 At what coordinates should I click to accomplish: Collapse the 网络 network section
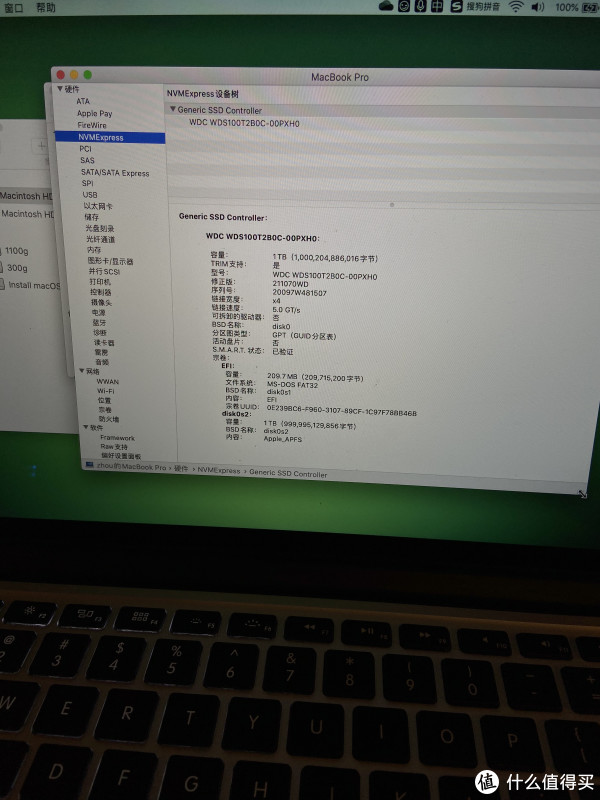pos(83,371)
